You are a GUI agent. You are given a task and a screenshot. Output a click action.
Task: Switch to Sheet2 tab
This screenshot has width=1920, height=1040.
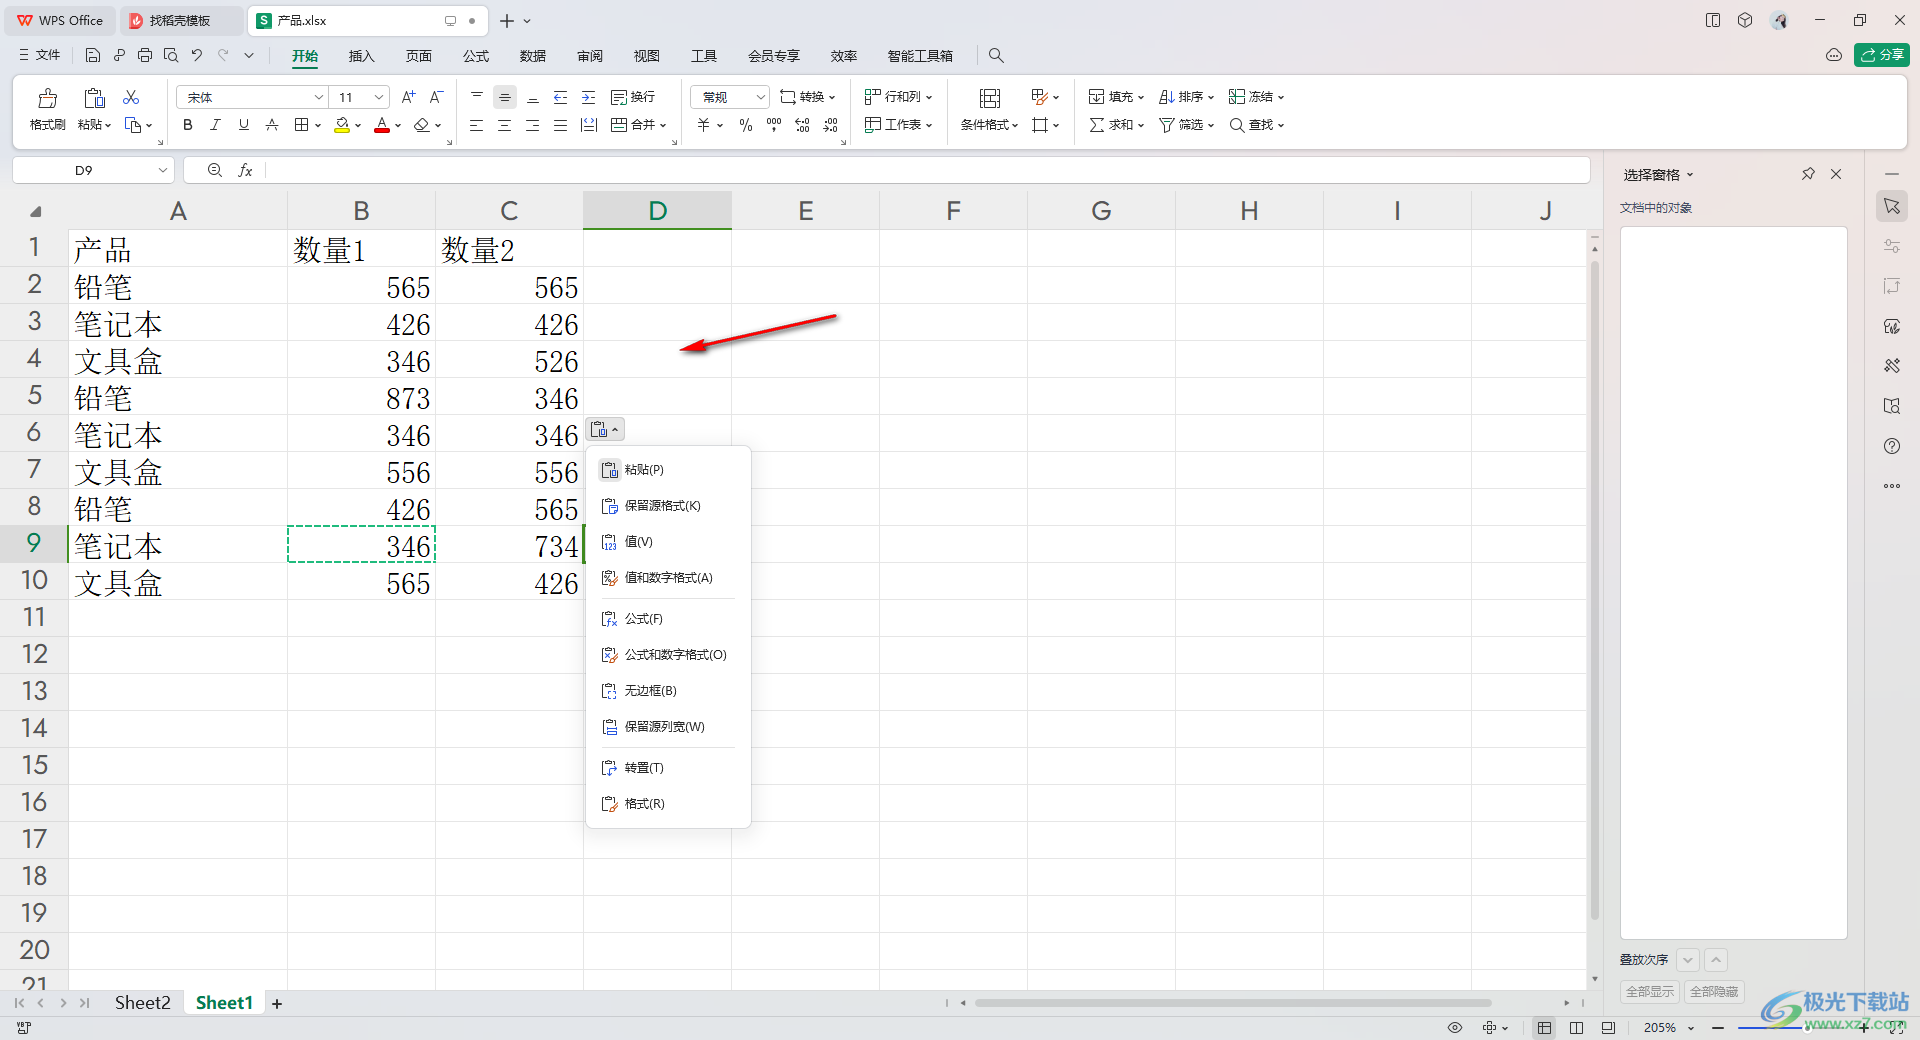pyautogui.click(x=142, y=1003)
